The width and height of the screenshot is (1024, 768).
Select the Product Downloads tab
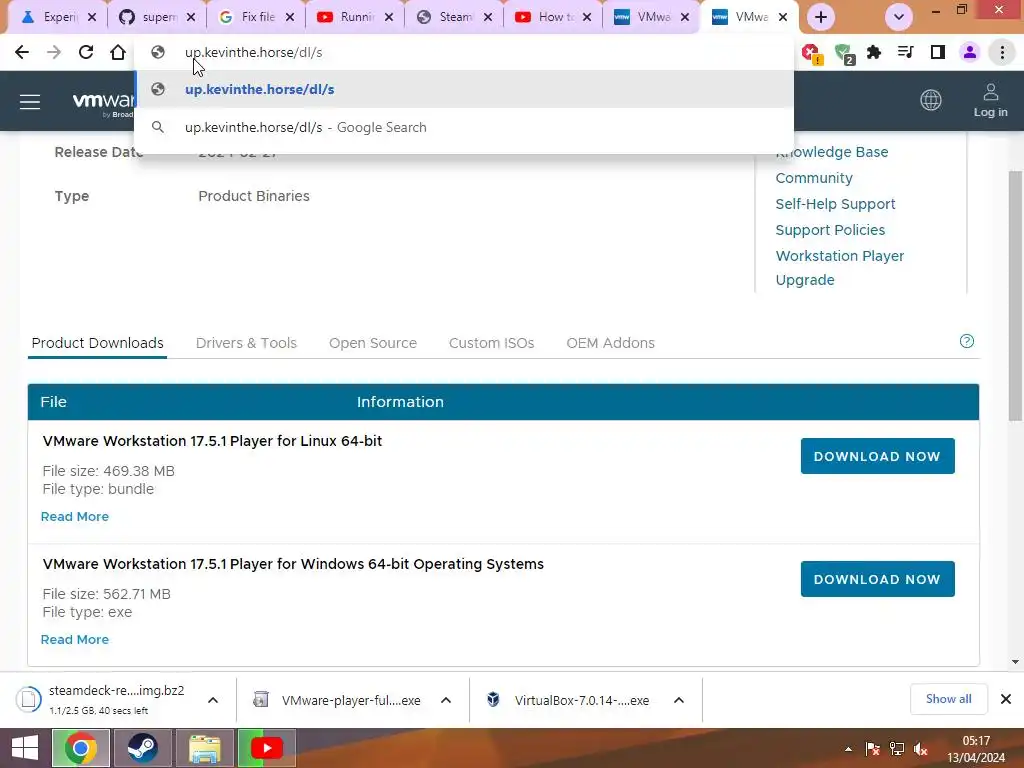[97, 343]
